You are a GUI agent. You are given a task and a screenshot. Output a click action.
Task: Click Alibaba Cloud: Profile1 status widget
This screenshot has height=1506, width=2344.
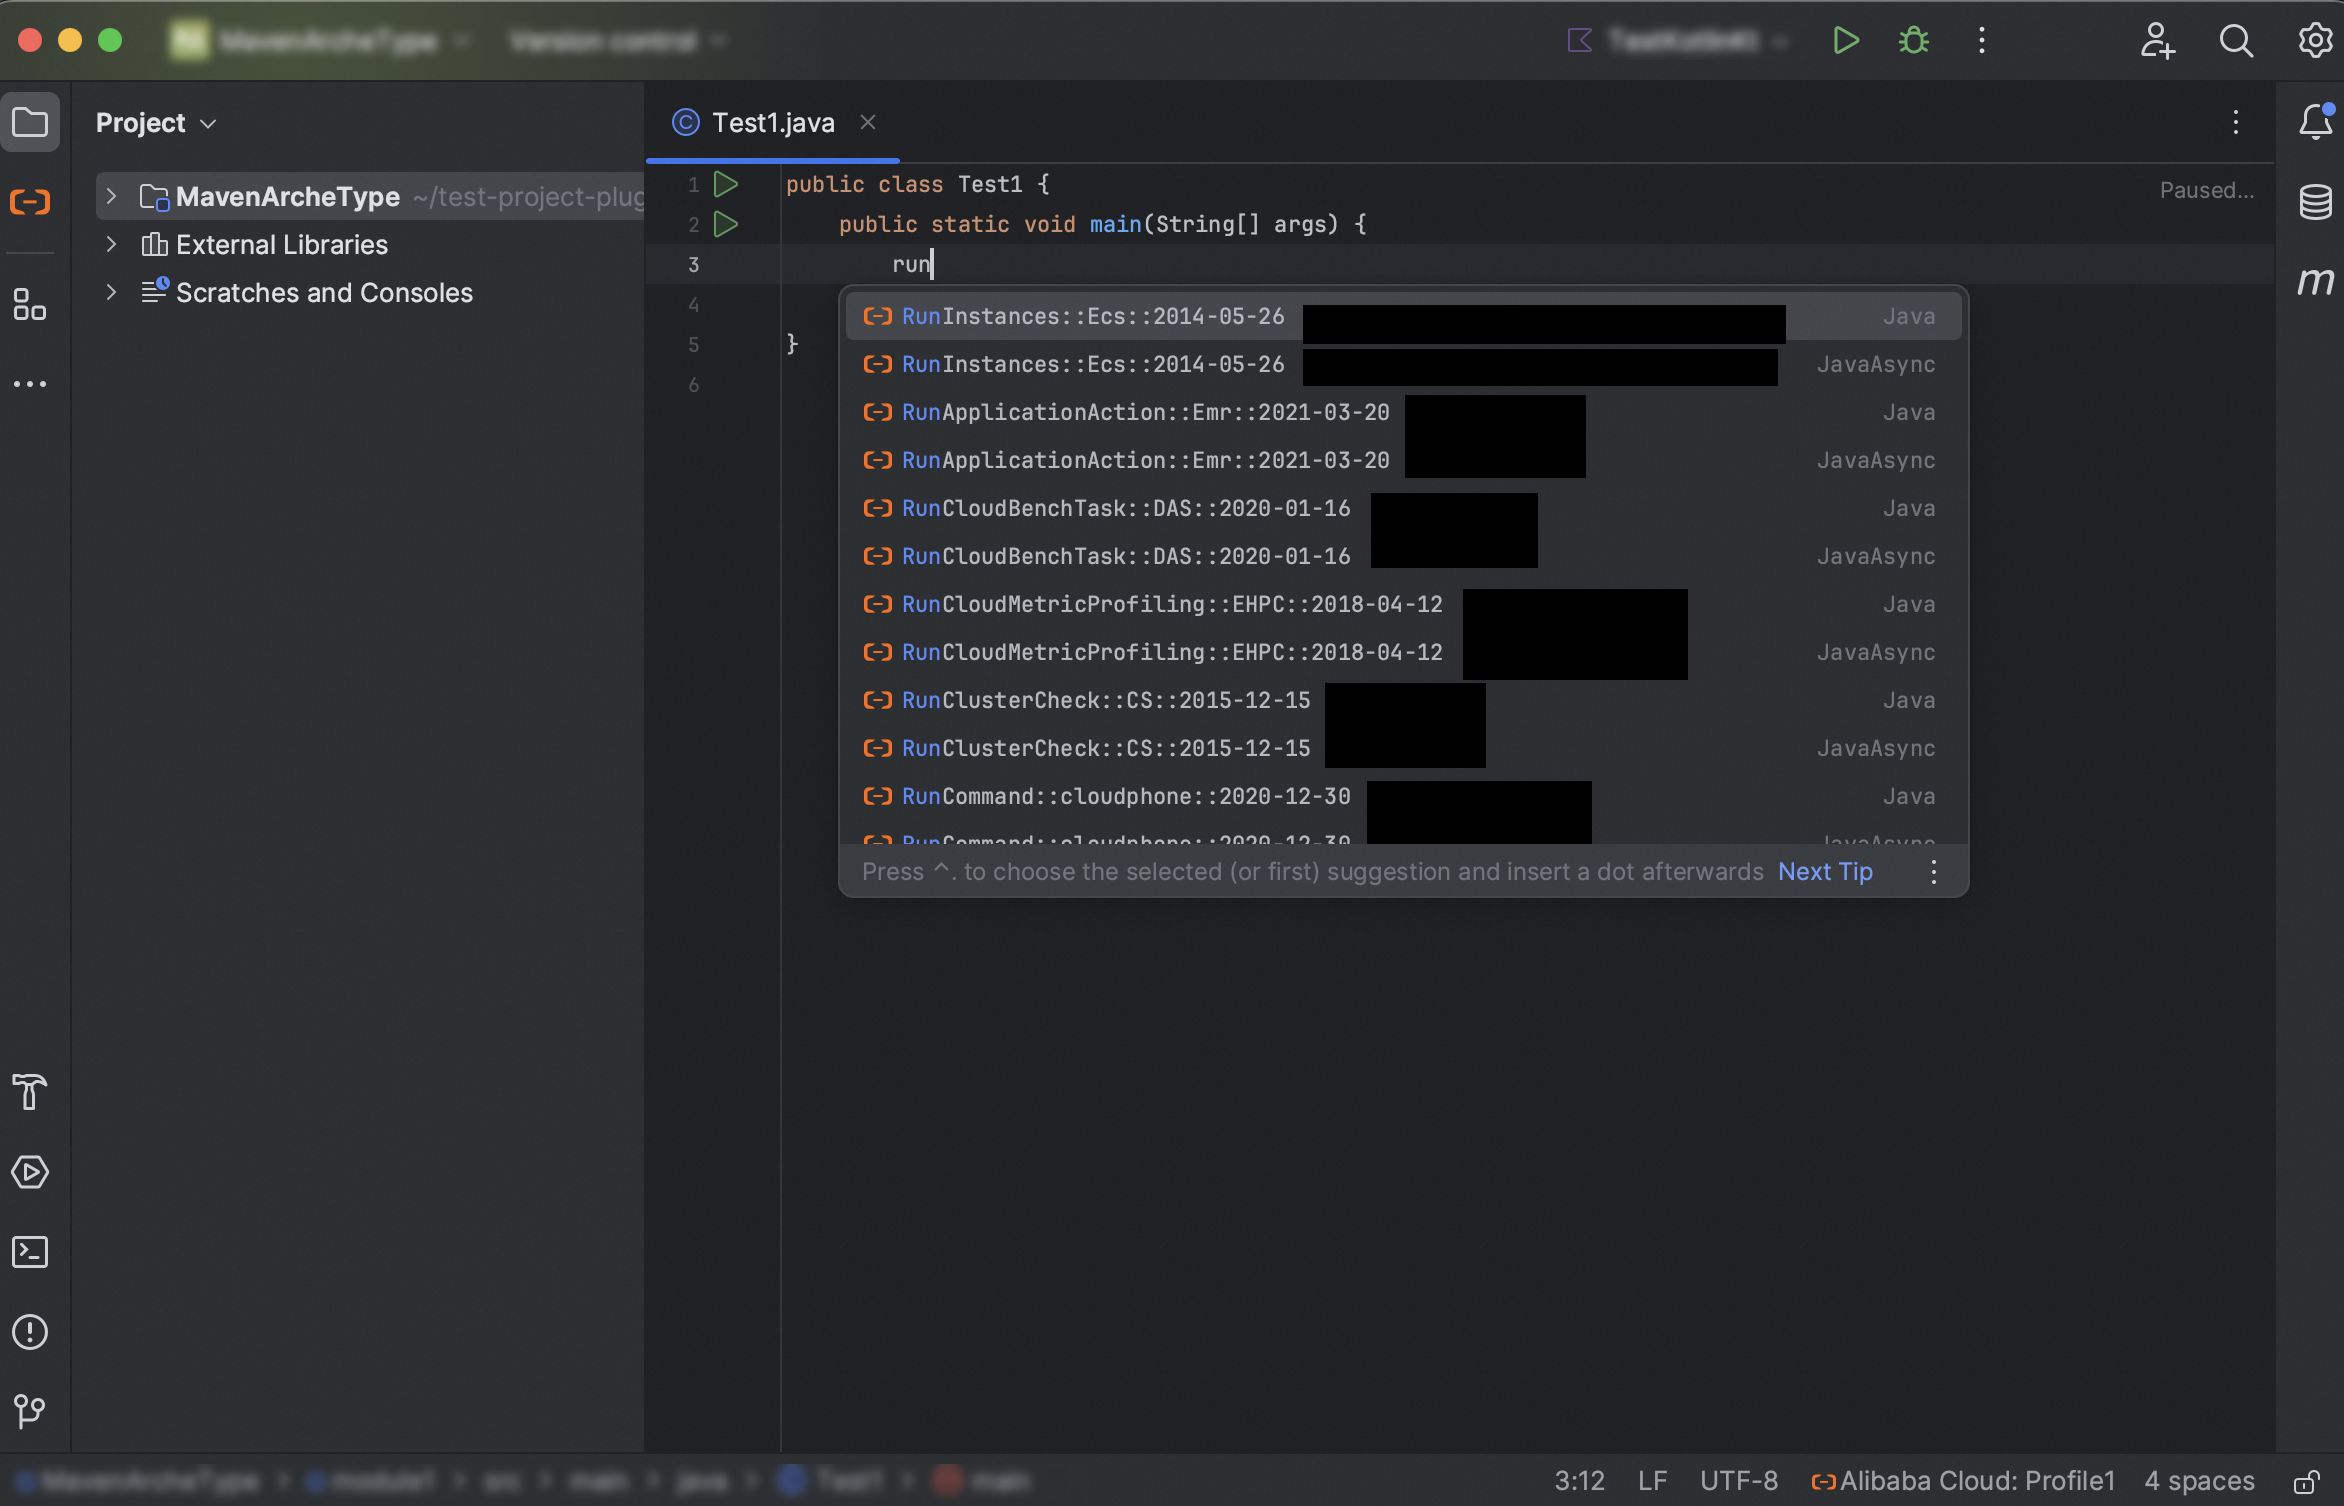point(1963,1481)
